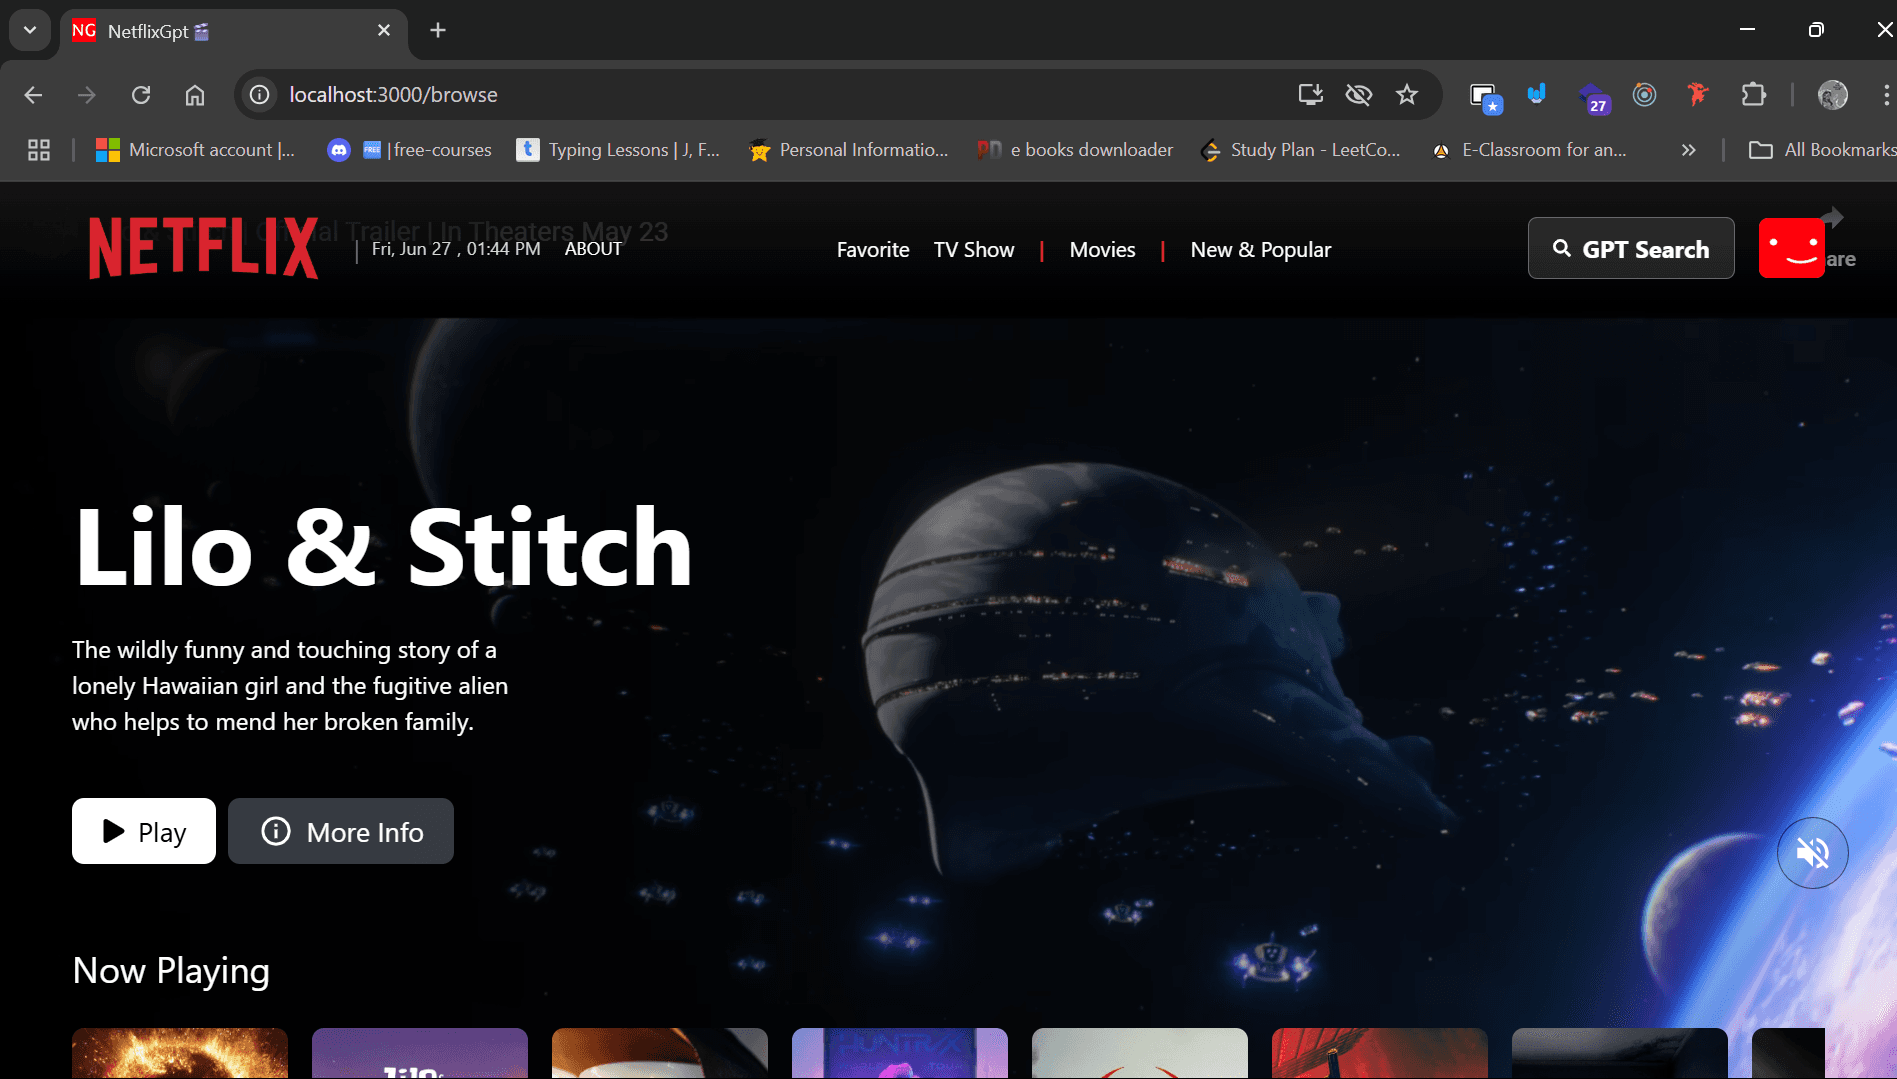Select the Movies navigation item

click(x=1102, y=249)
